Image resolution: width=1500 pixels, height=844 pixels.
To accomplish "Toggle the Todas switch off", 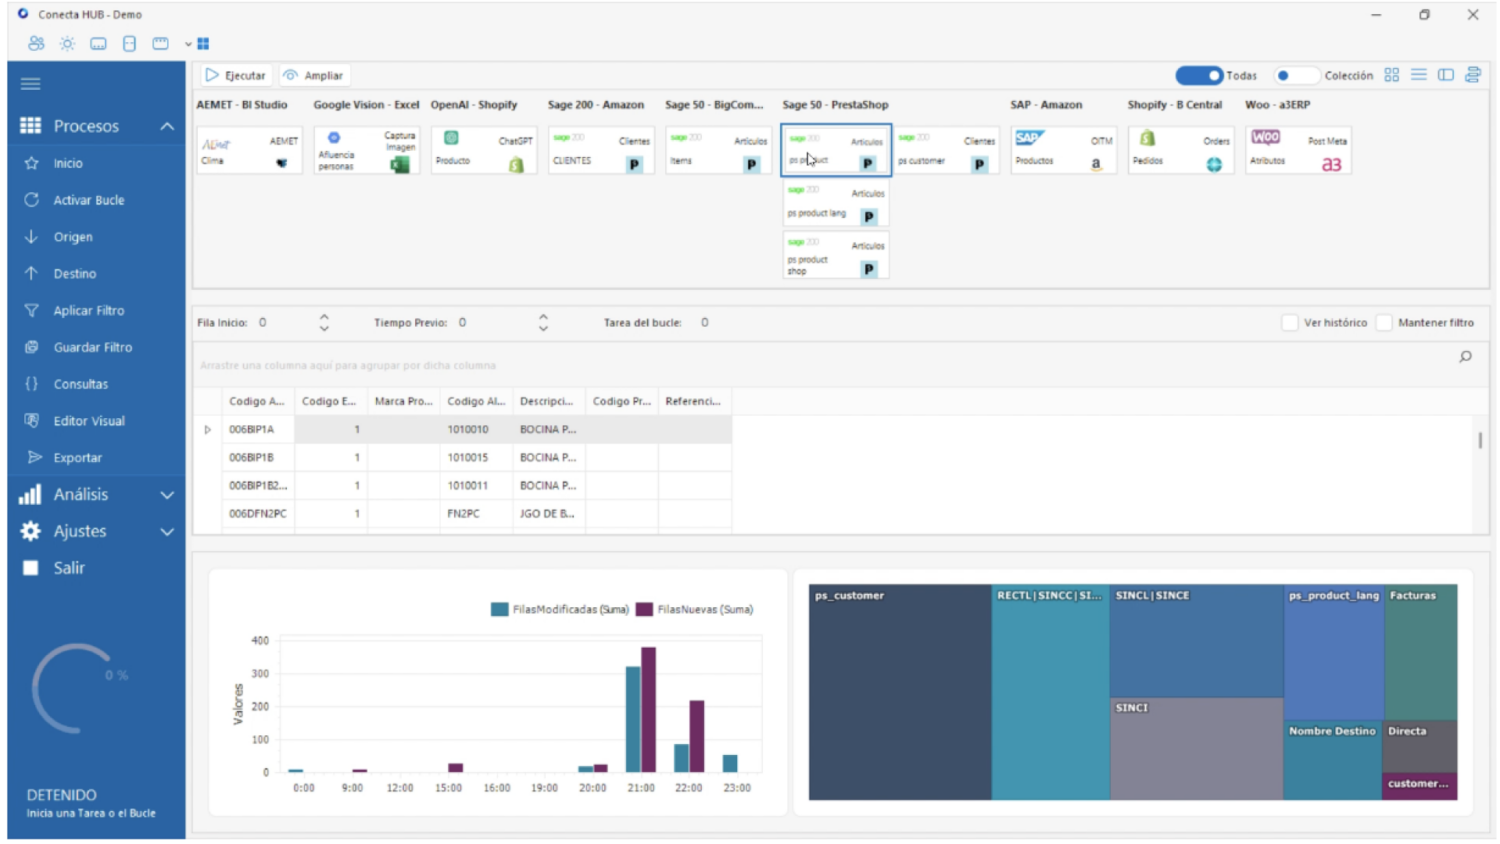I will [x=1199, y=76].
